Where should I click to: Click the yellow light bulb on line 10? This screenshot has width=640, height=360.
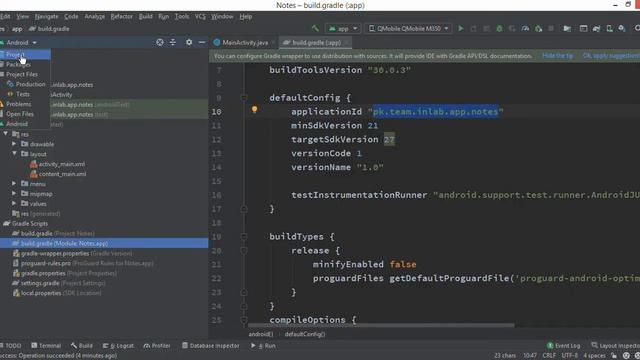[x=254, y=109]
